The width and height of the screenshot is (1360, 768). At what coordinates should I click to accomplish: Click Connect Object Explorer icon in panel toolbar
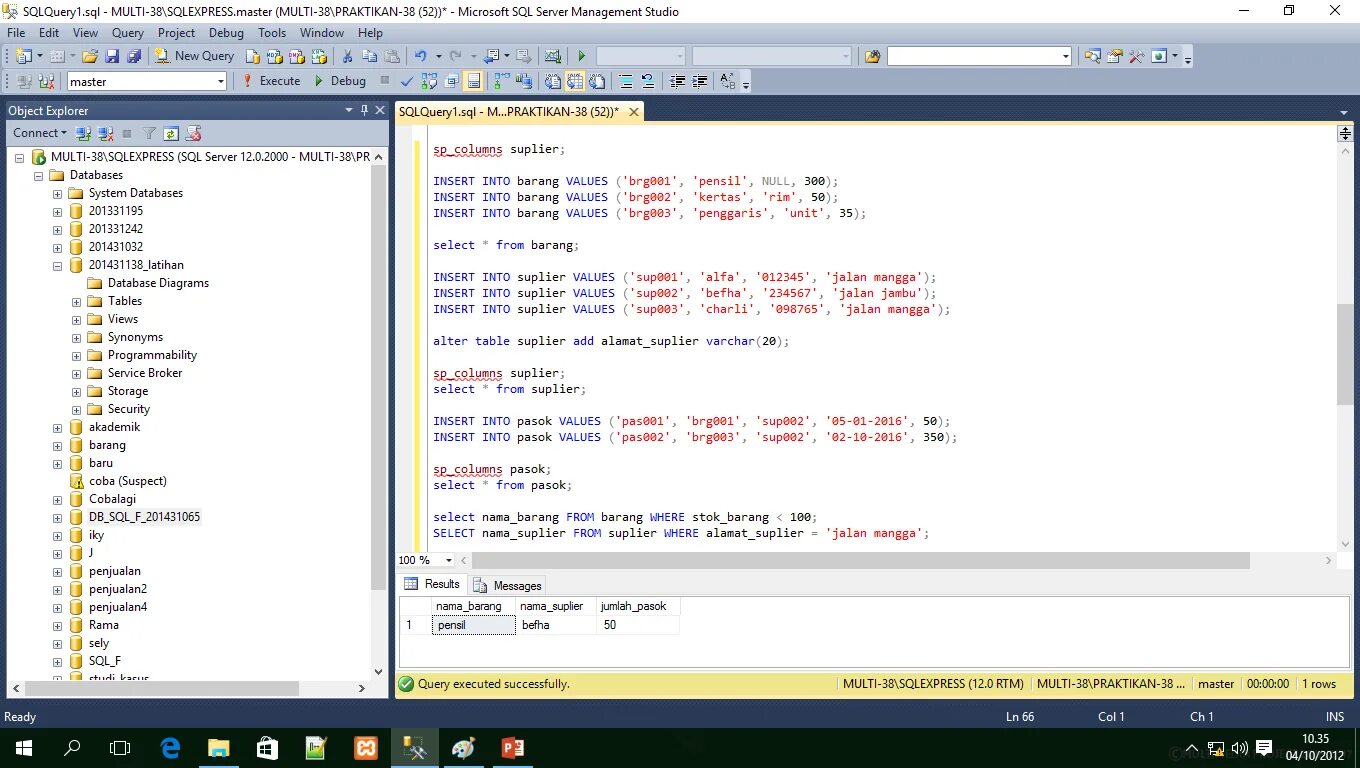pos(84,133)
